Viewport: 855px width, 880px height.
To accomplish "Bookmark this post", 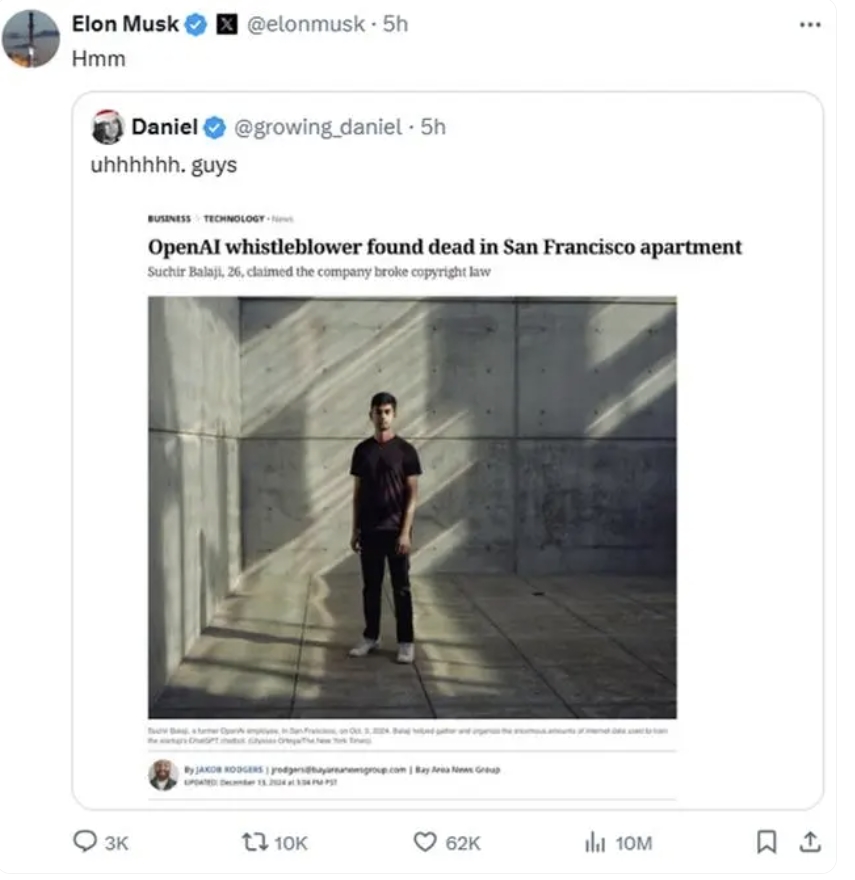I will pos(766,842).
